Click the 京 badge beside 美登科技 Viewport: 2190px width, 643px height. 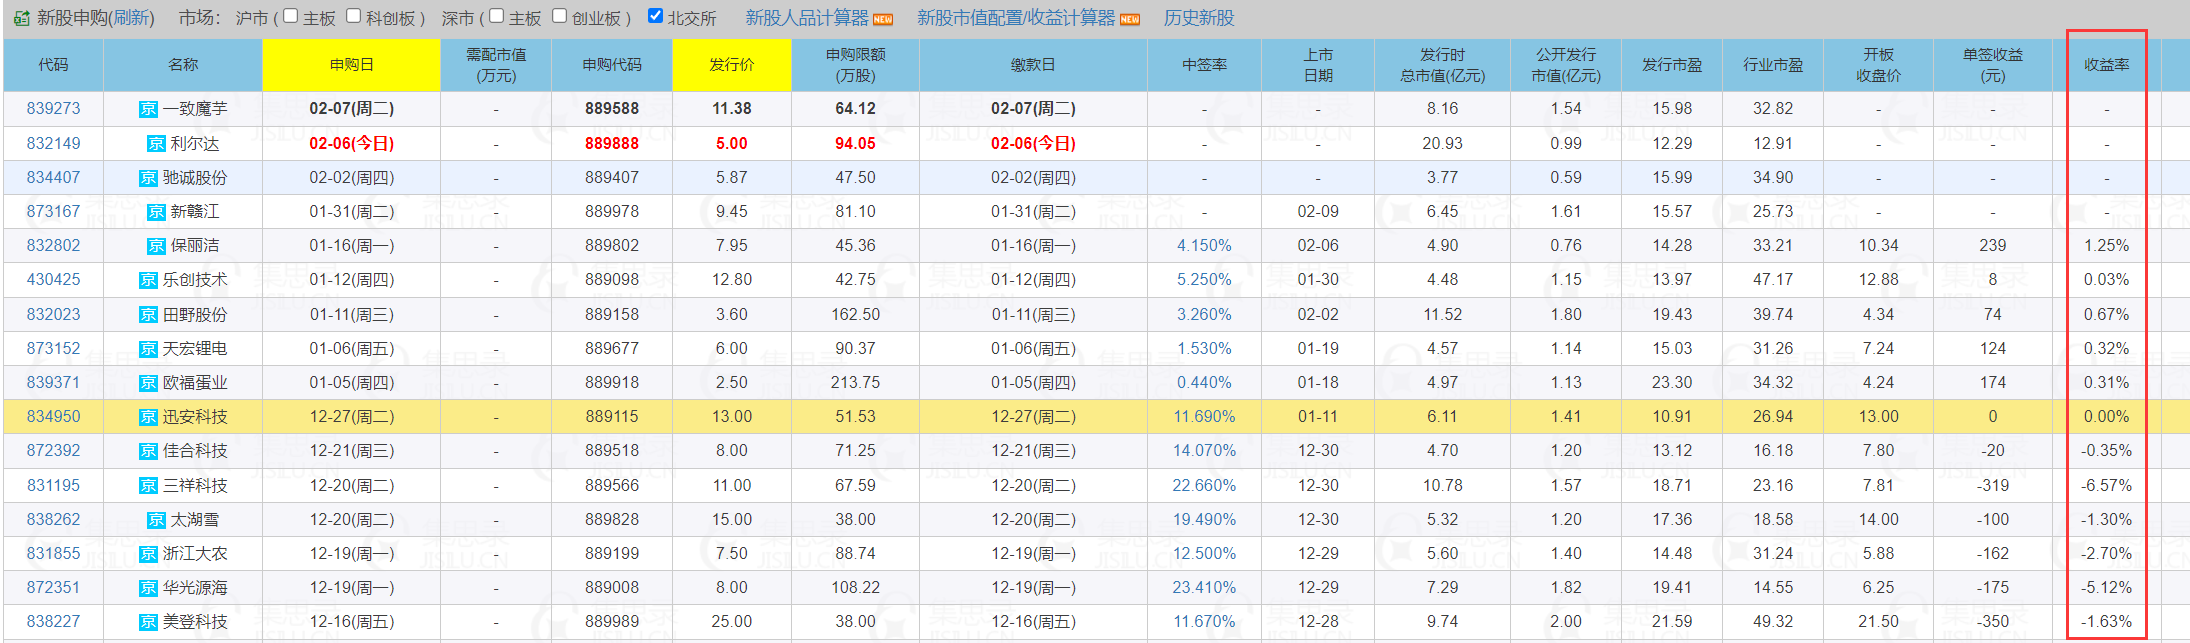148,622
